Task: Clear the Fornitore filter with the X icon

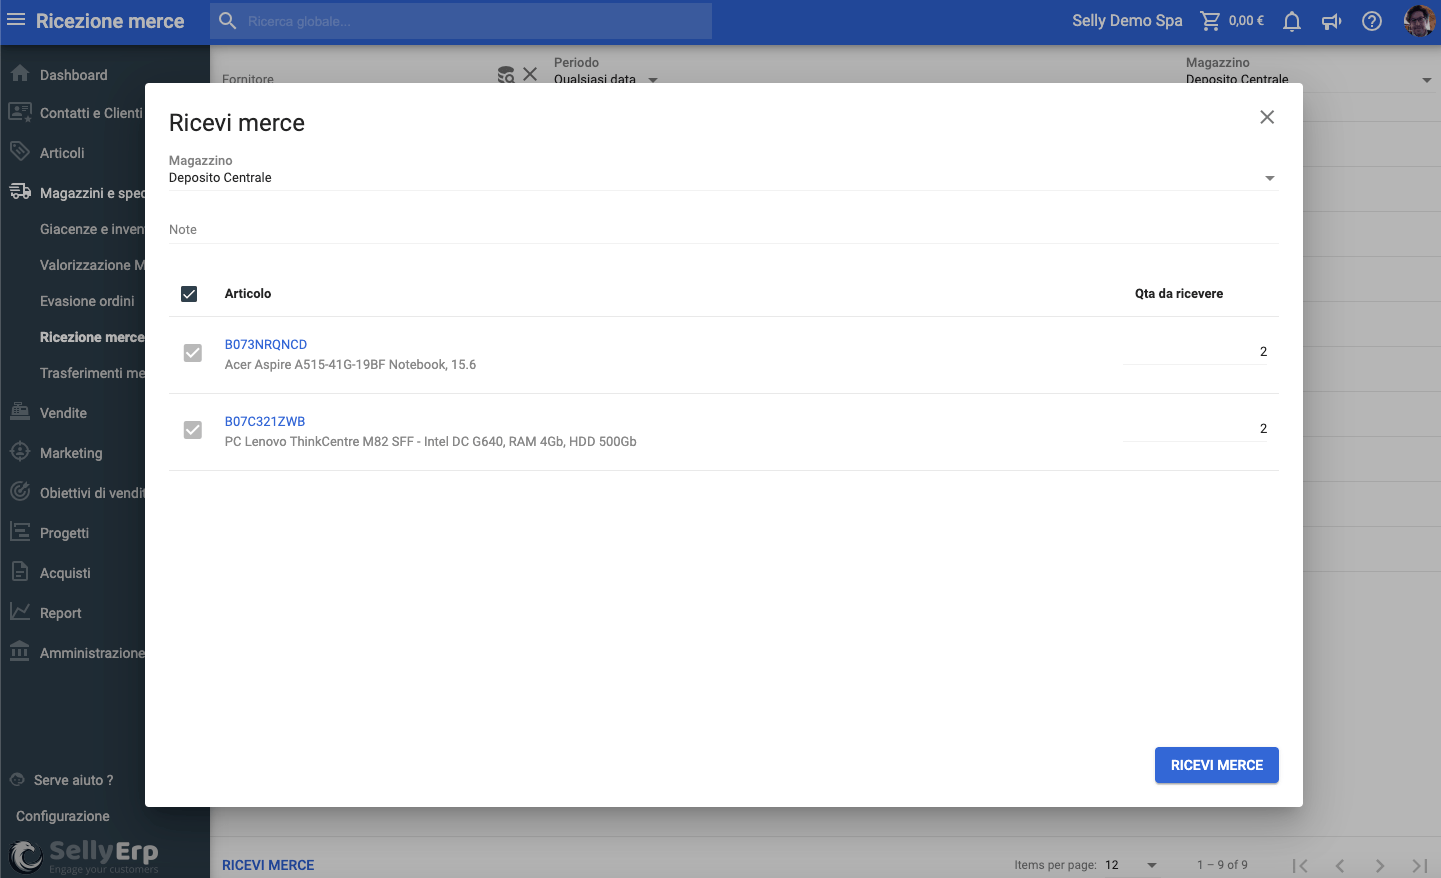Action: coord(530,74)
